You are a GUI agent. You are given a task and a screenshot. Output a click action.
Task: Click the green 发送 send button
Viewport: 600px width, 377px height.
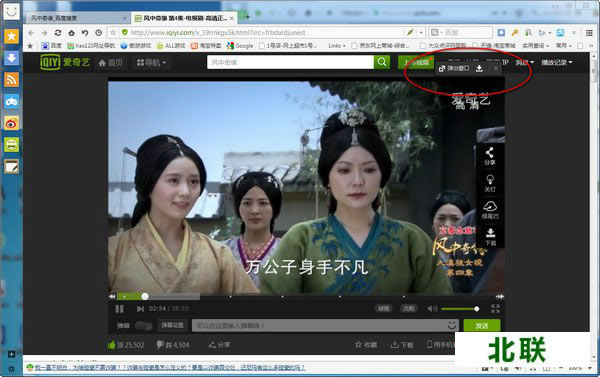pos(482,325)
